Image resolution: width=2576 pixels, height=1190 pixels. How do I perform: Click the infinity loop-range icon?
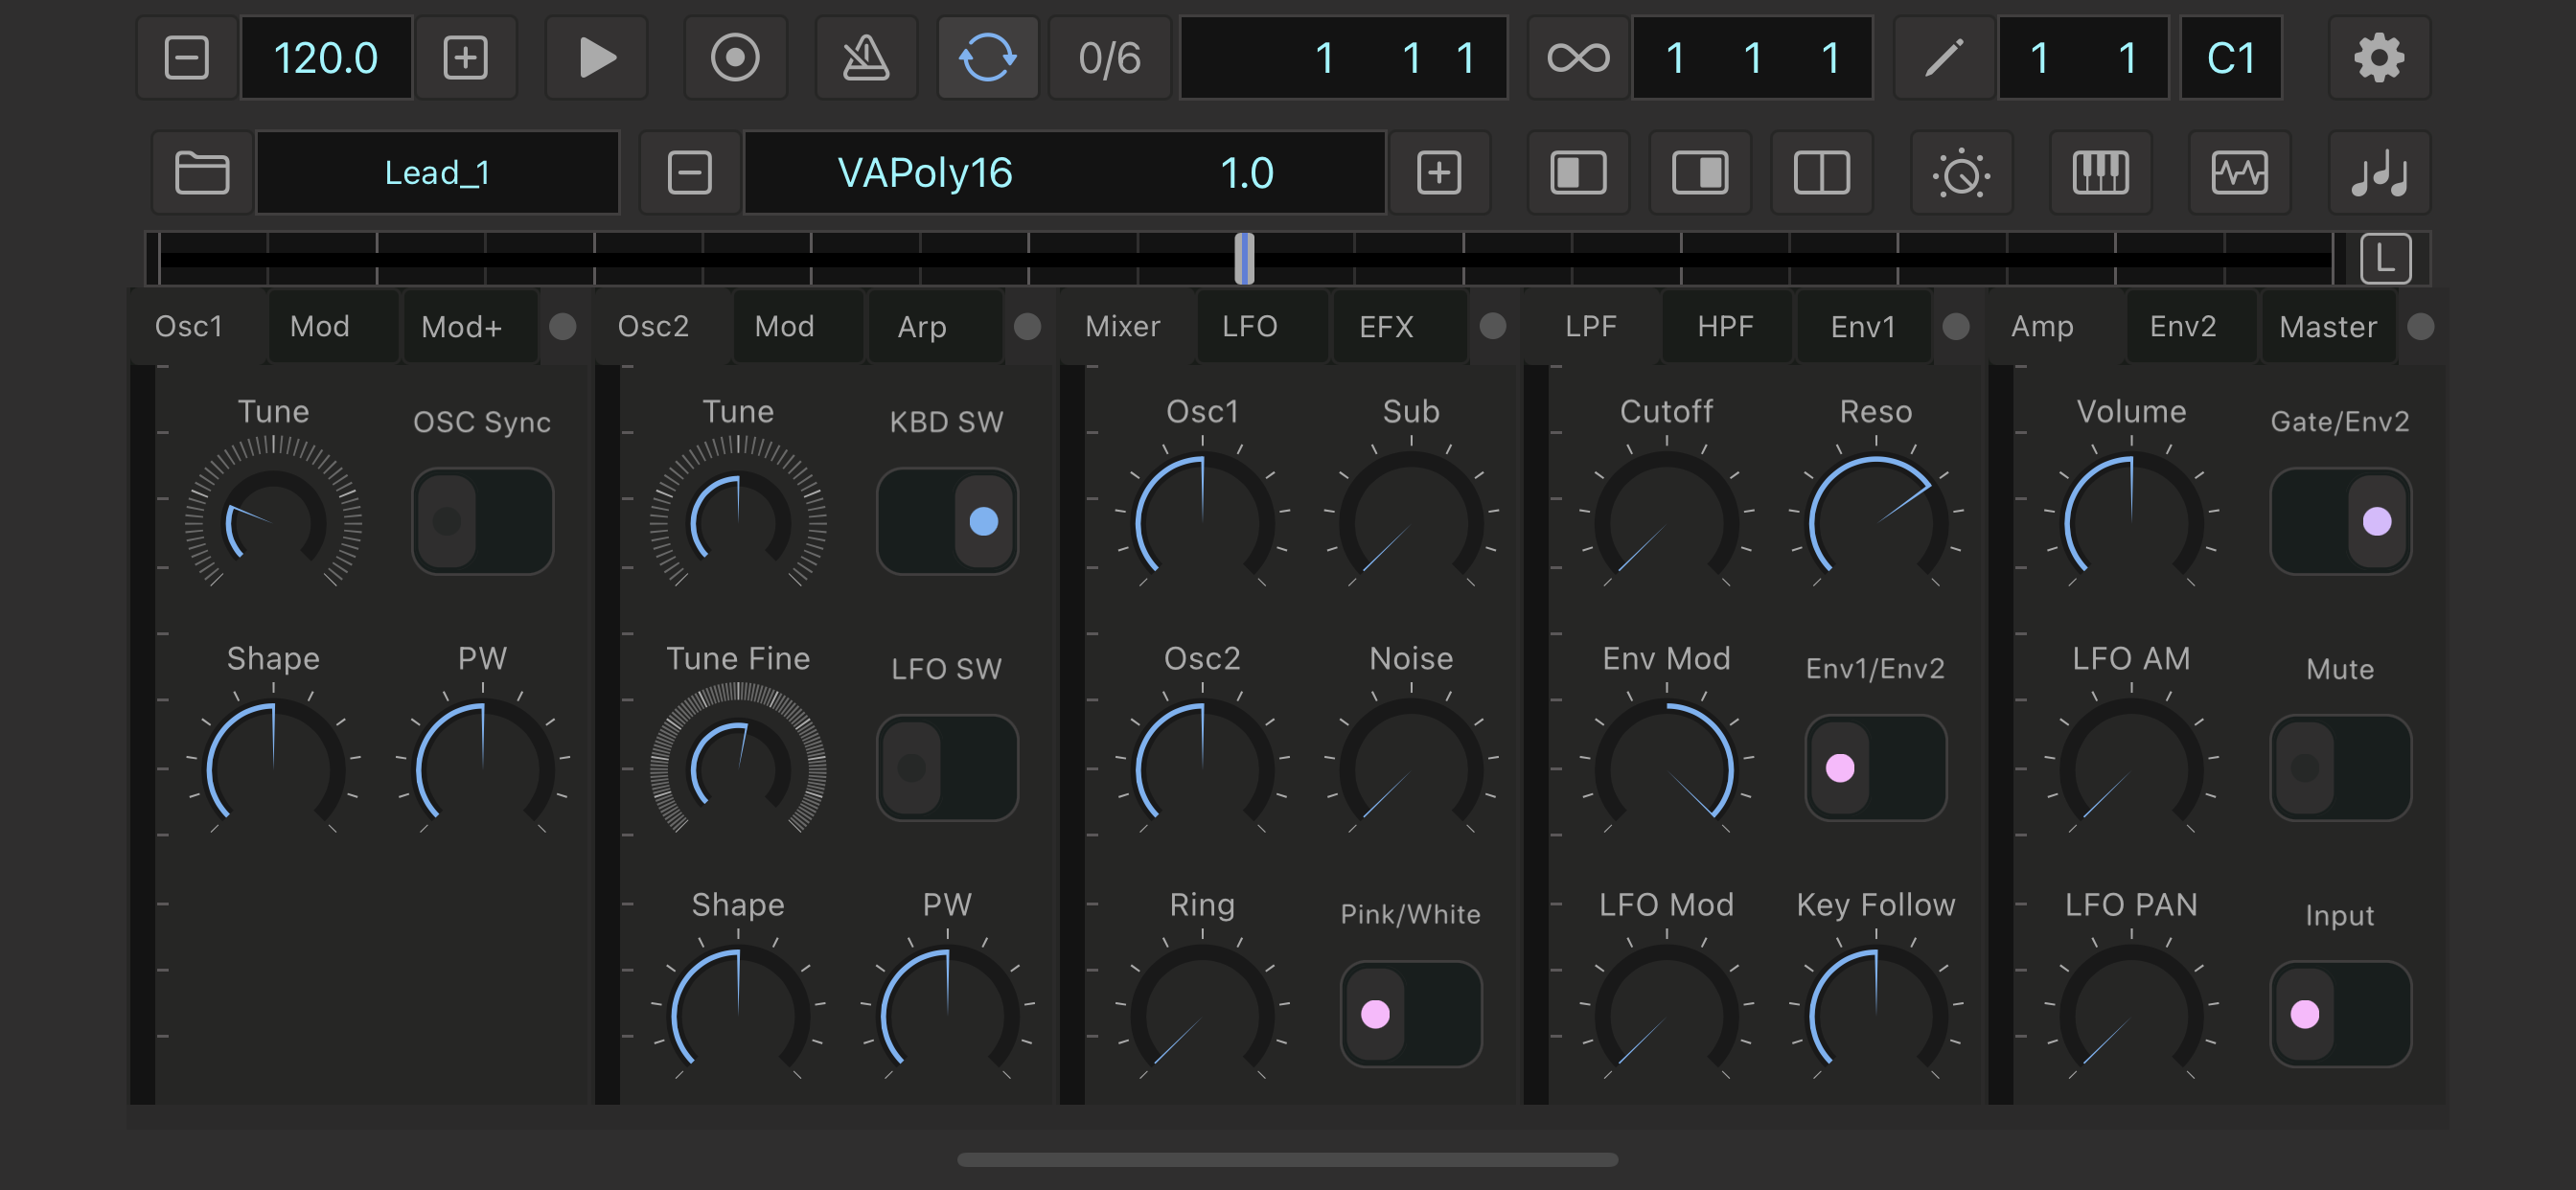coord(1578,57)
